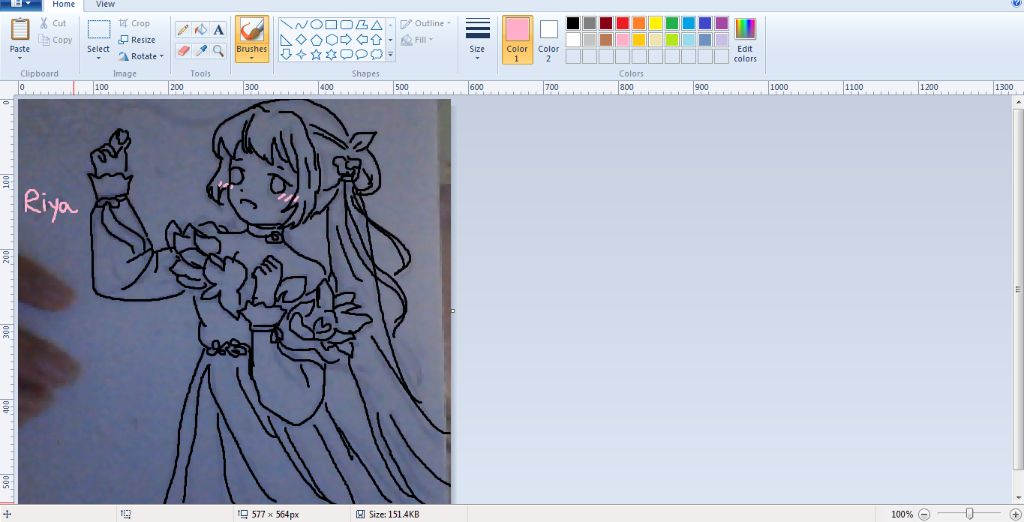Choose the Down arrow shape
1024x522 pixels.
click(286, 54)
